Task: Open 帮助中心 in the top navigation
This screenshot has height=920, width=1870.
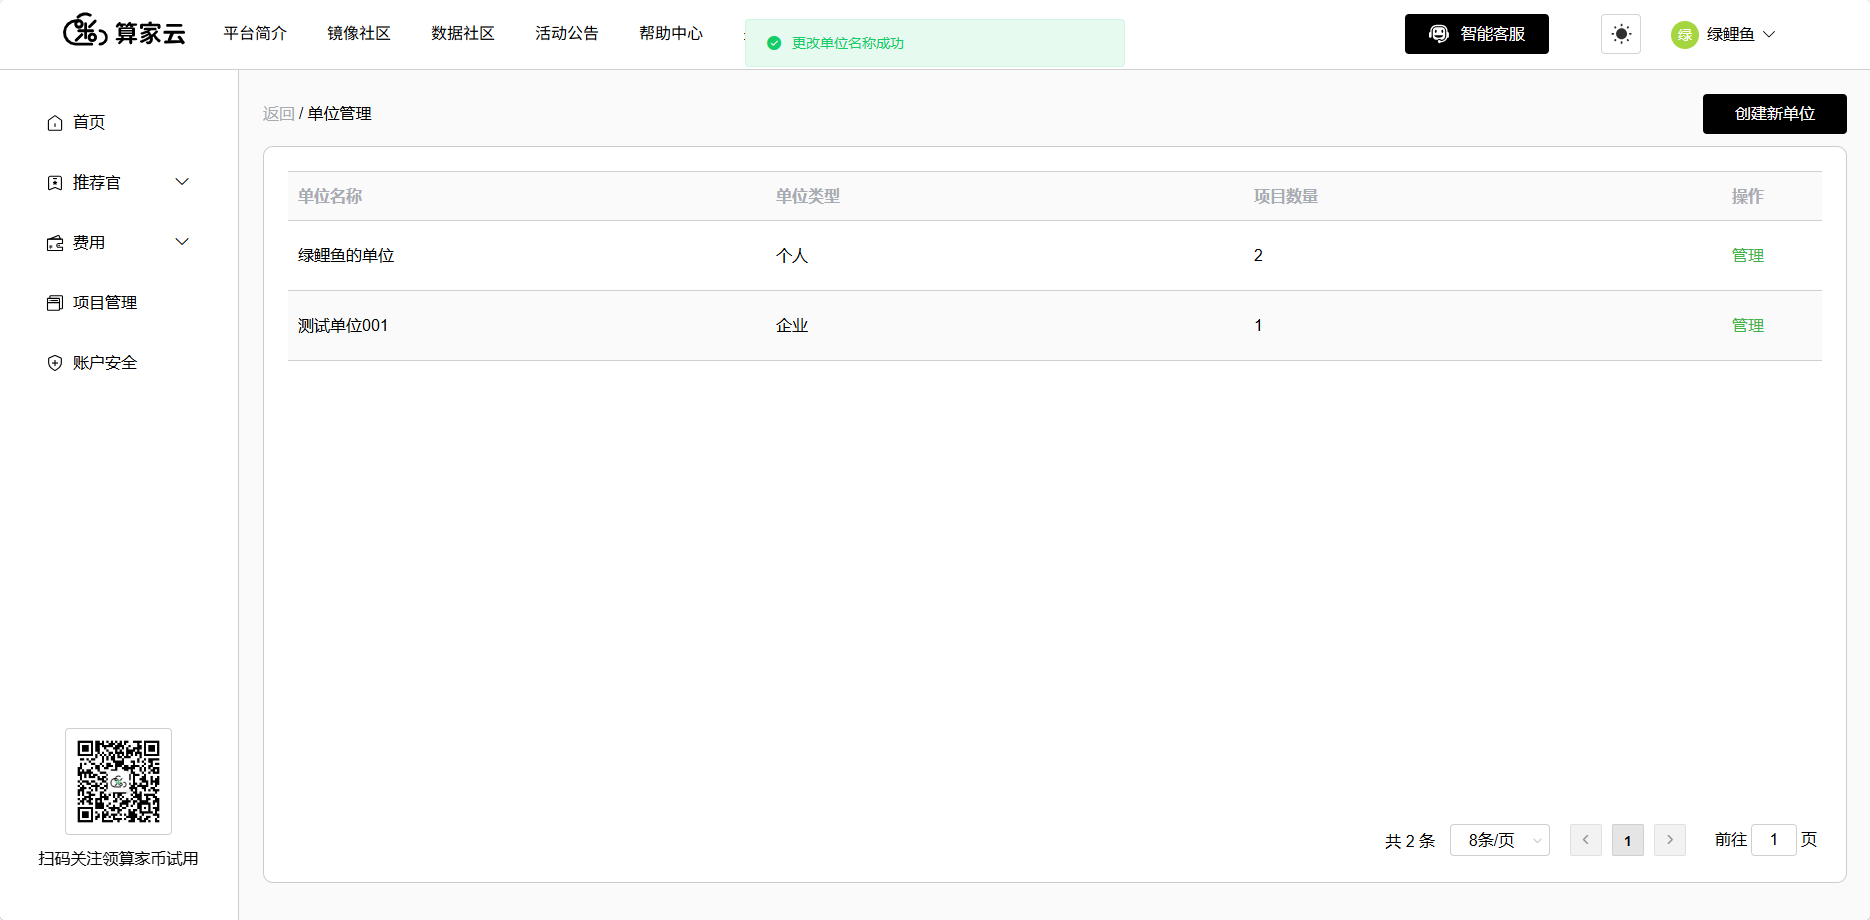Action: click(671, 33)
